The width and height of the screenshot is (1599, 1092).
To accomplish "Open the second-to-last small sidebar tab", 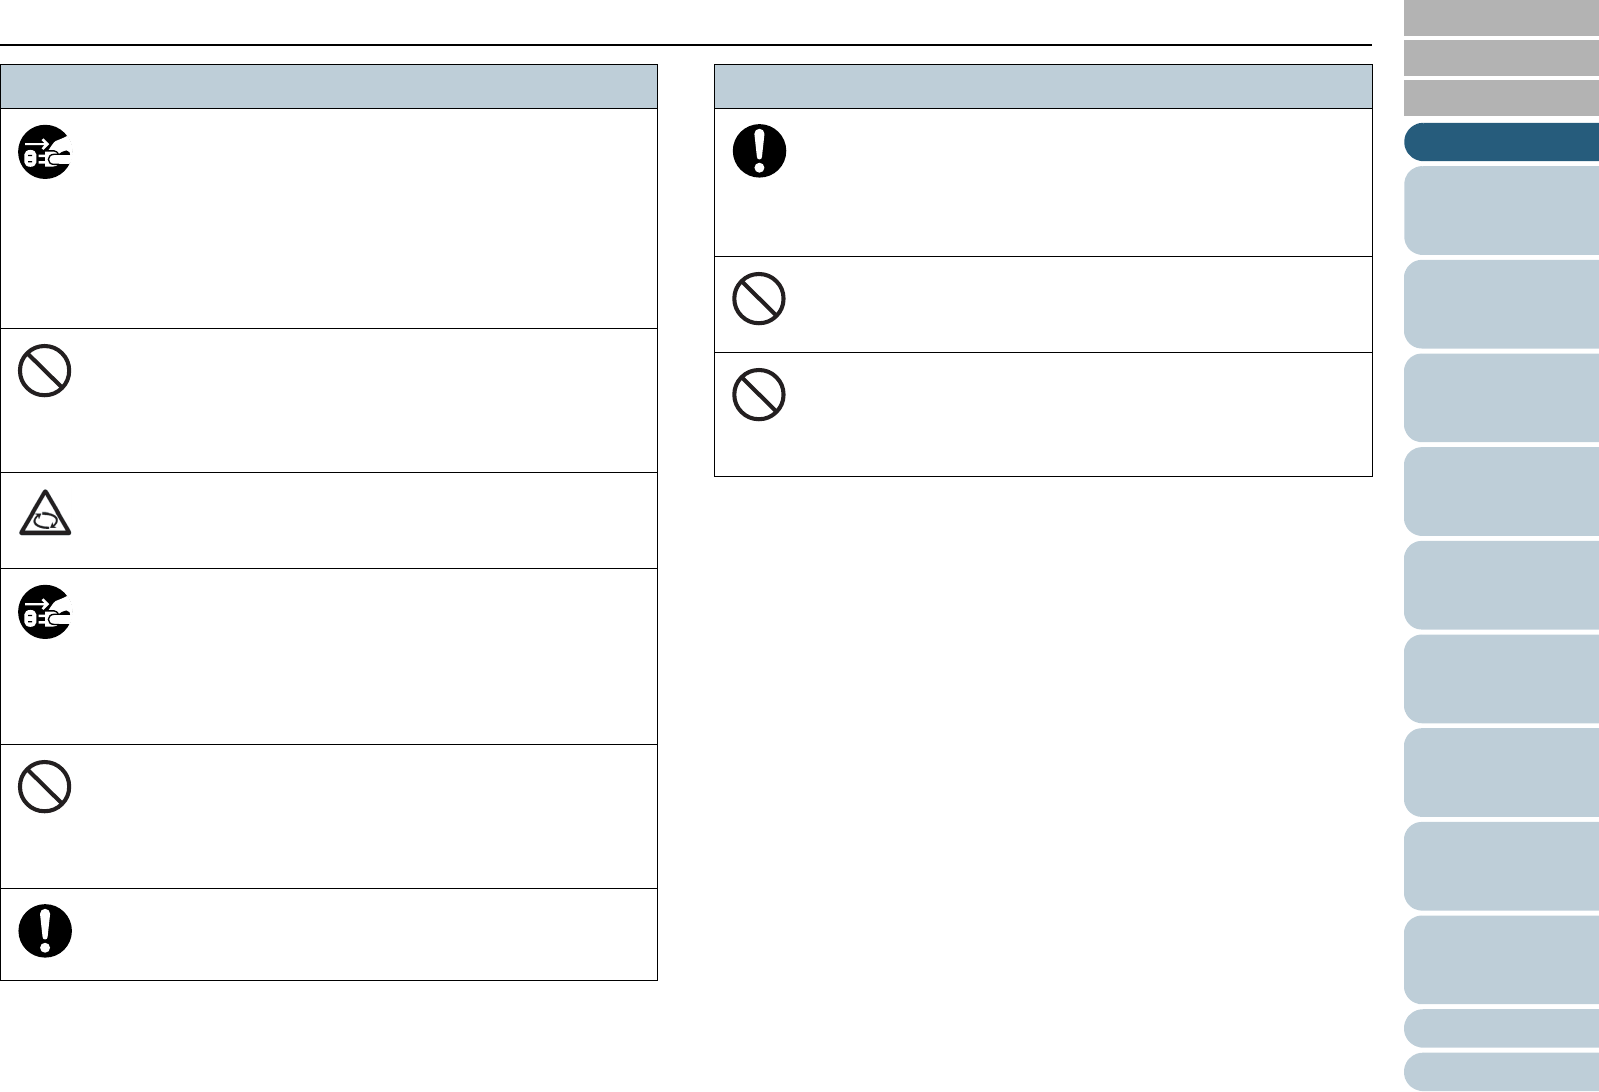I will (1501, 1028).
